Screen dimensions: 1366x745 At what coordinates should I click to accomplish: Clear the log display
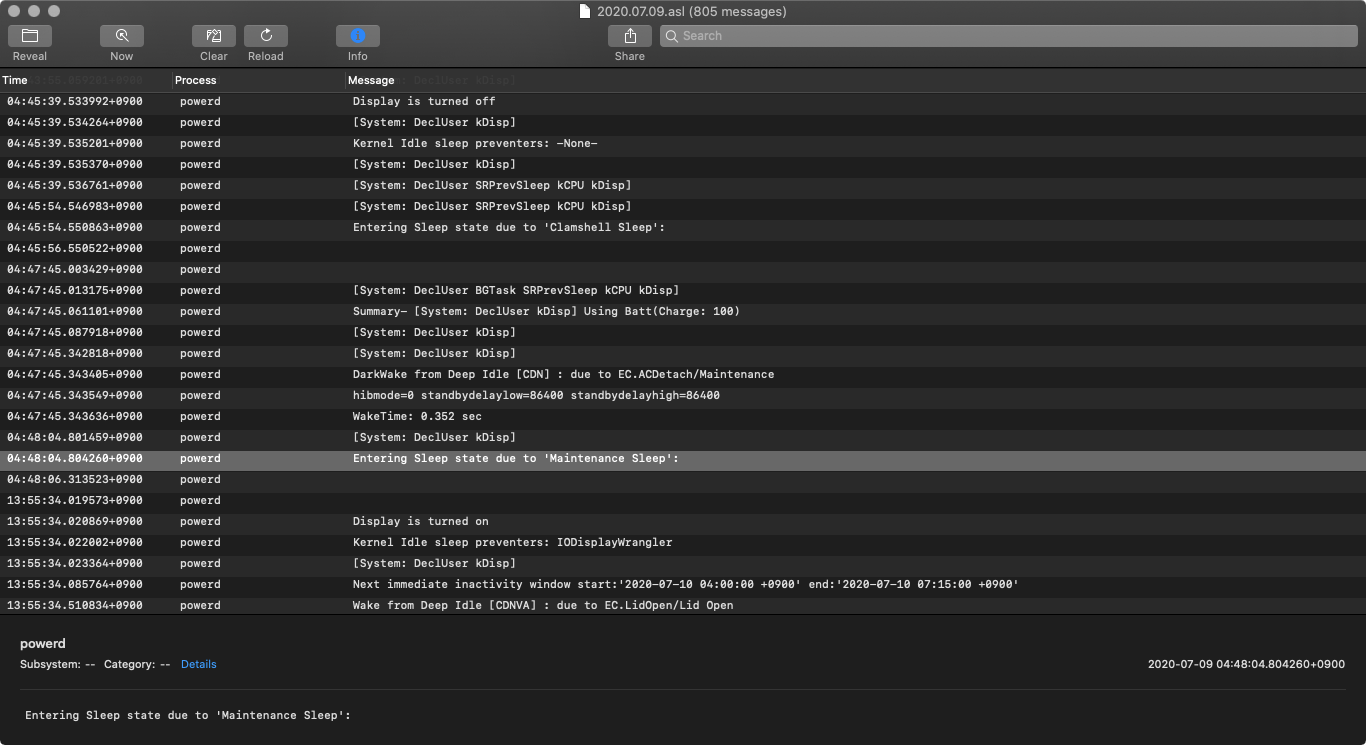click(214, 36)
